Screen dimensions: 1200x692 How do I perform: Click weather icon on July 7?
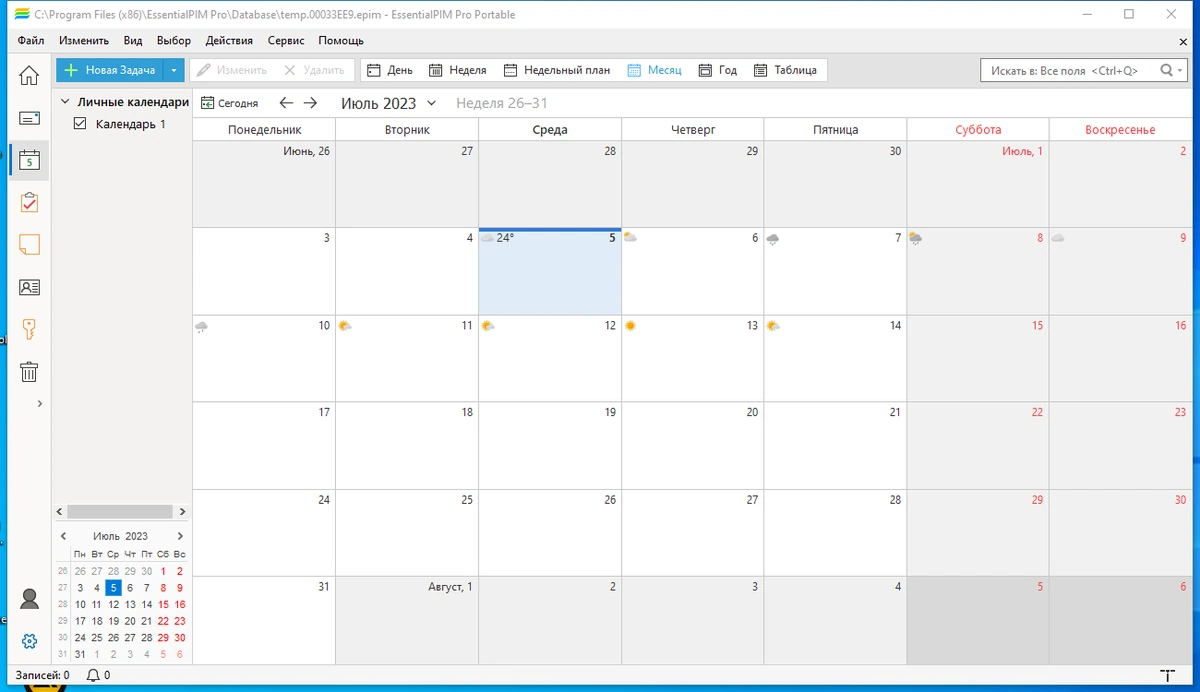click(x=773, y=238)
